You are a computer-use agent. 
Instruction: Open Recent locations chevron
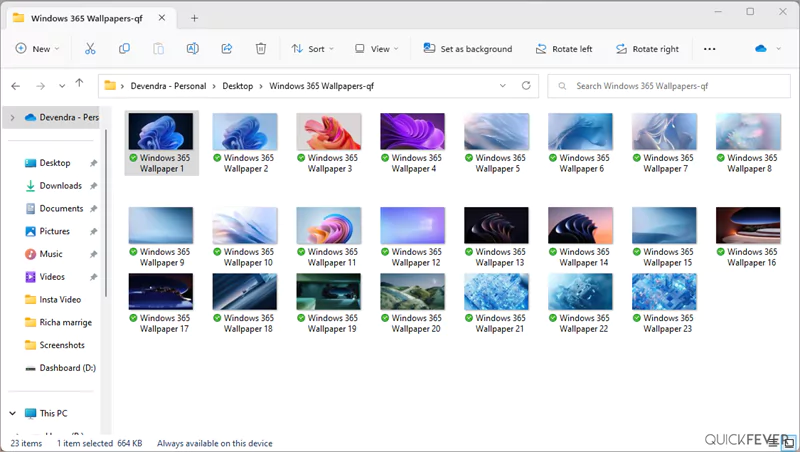click(x=62, y=86)
